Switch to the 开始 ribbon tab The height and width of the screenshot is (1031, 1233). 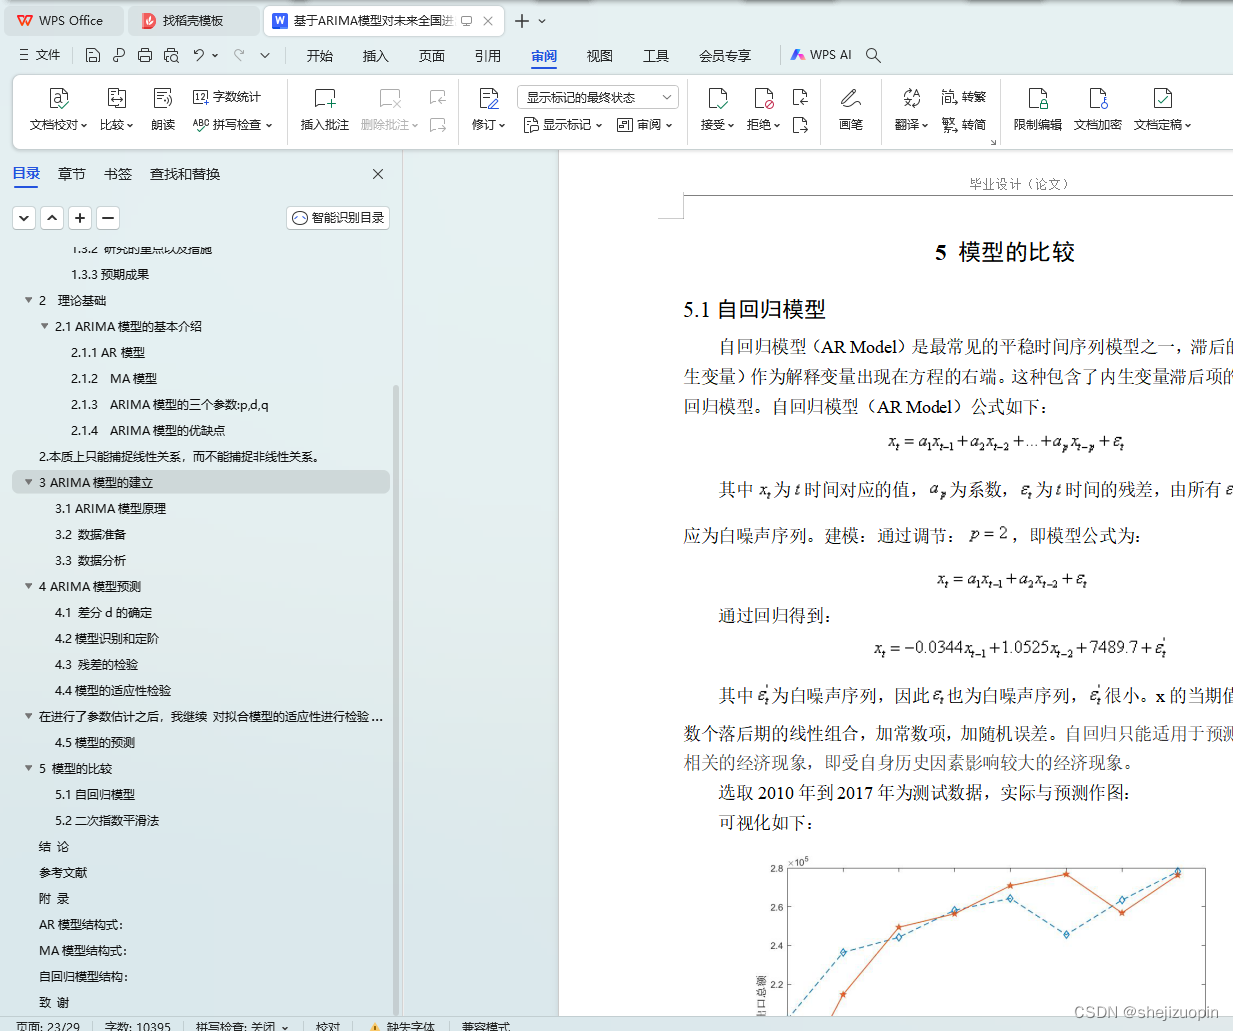(x=320, y=56)
